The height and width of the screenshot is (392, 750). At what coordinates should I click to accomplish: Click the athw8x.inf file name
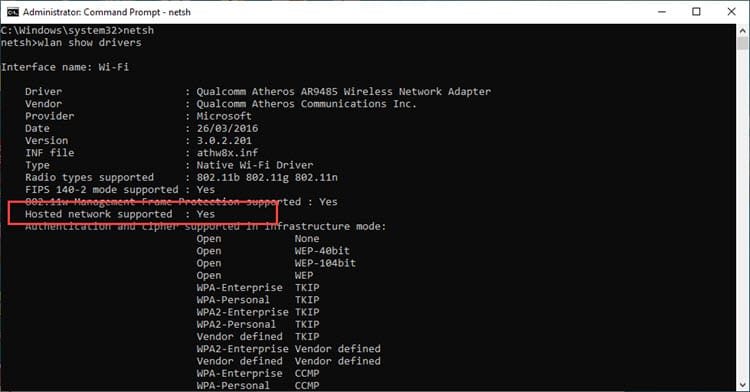227,152
